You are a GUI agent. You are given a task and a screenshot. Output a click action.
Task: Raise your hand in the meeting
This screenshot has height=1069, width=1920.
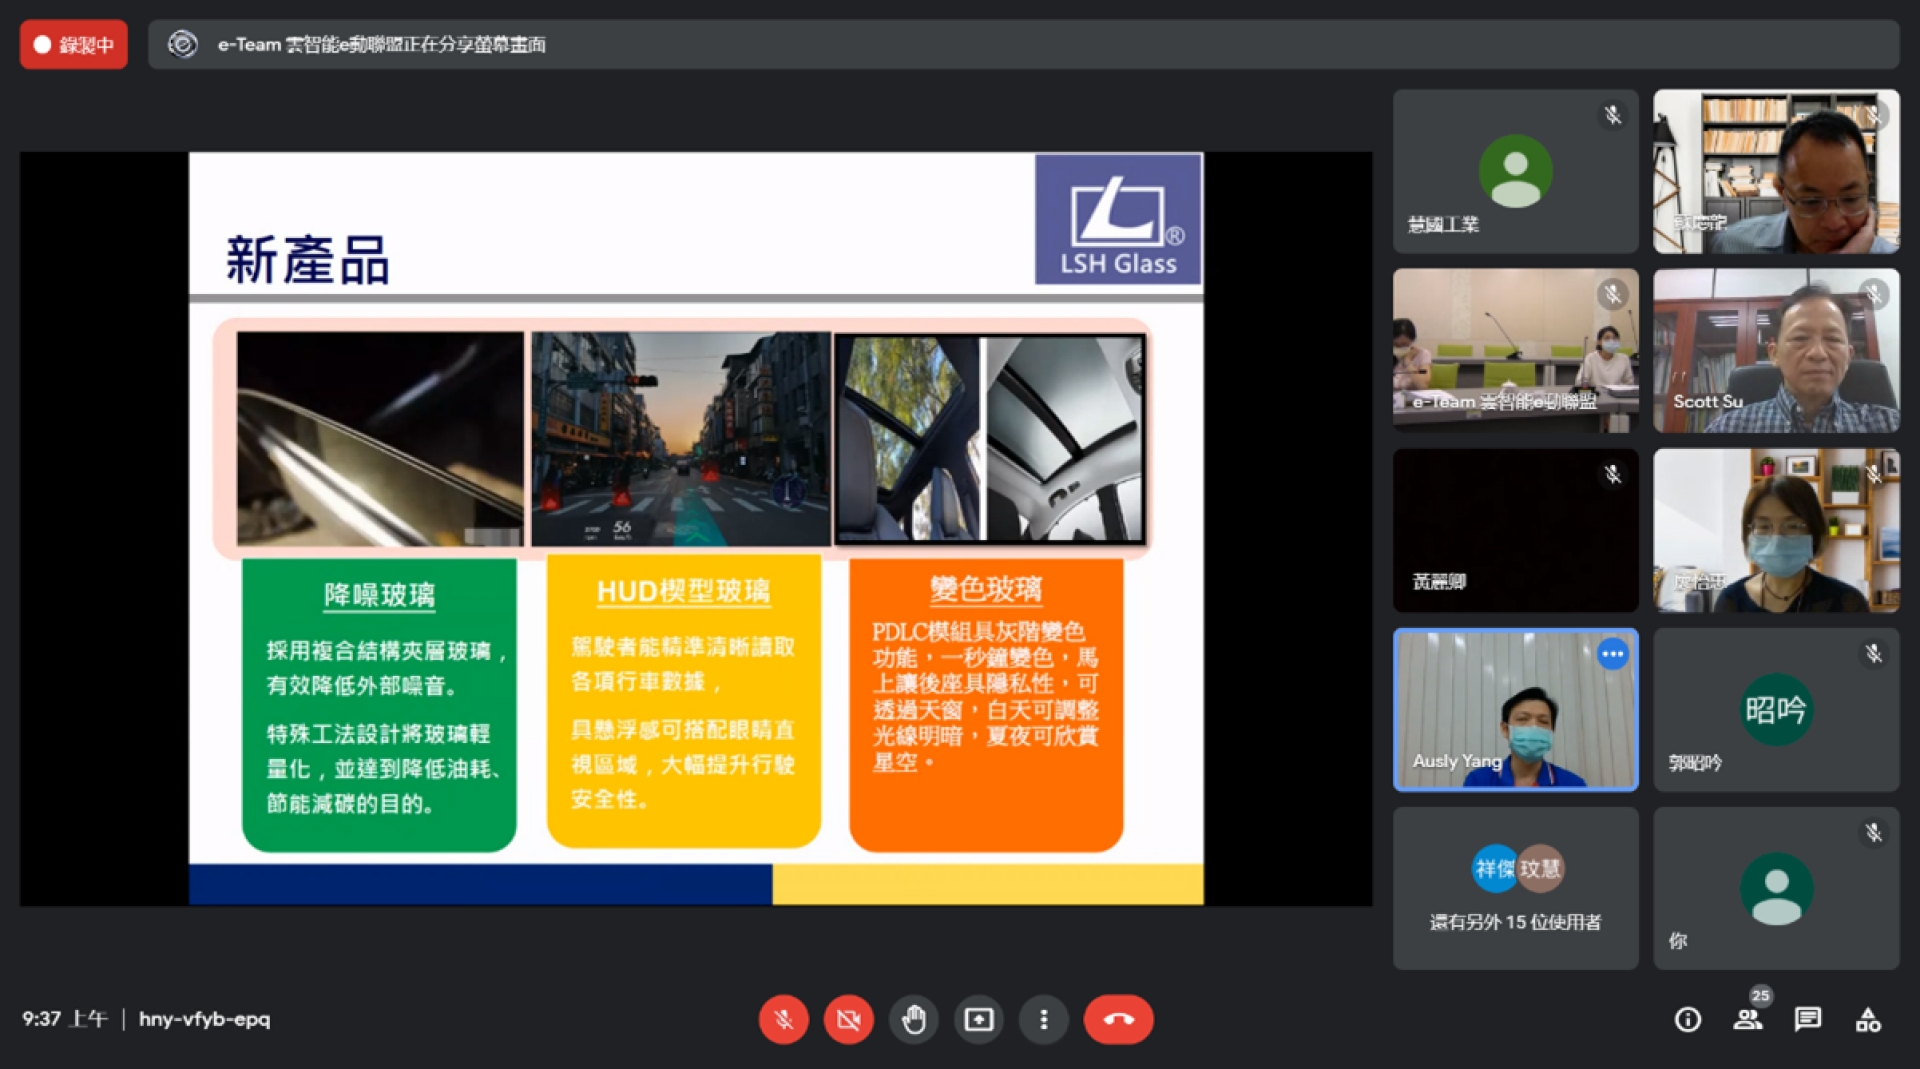[x=913, y=1019]
